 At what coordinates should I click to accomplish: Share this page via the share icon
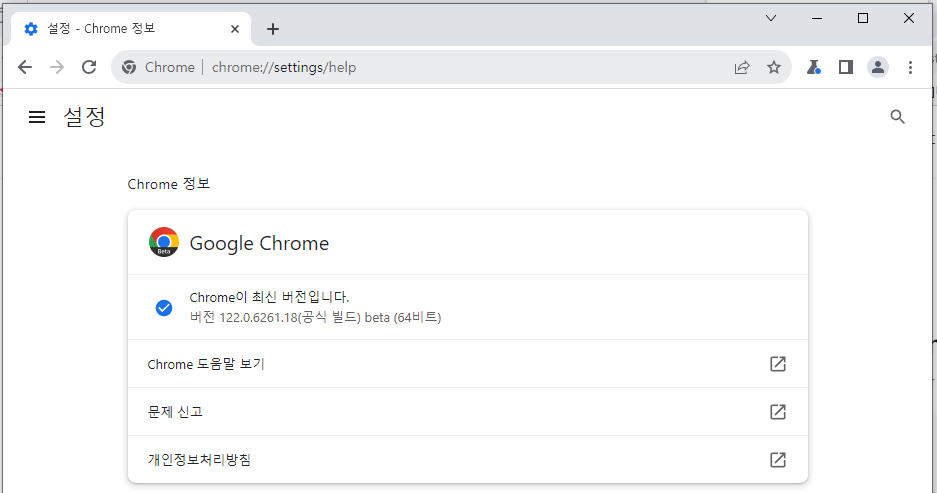click(742, 67)
